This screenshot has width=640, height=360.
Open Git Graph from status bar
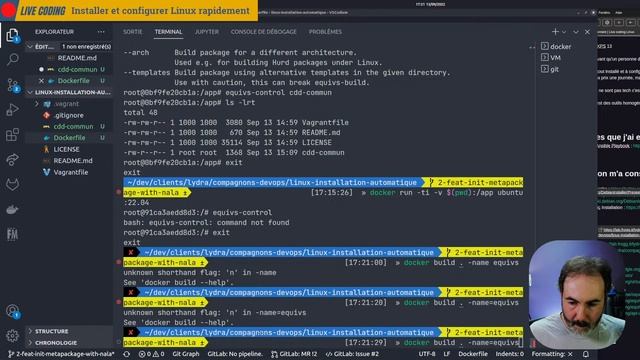186,354
